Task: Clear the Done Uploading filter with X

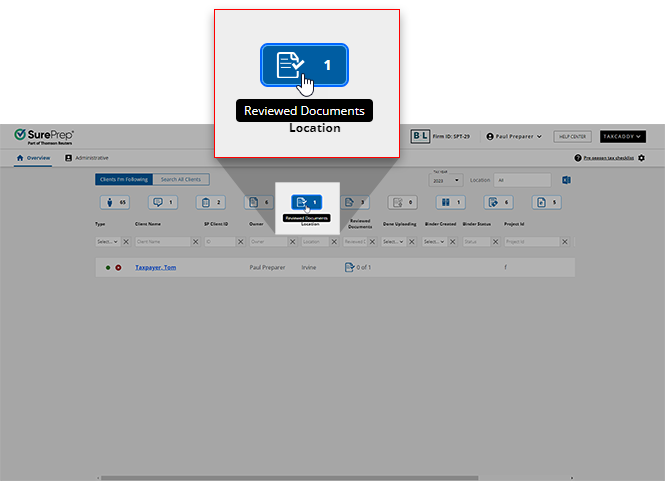Action: 411,242
